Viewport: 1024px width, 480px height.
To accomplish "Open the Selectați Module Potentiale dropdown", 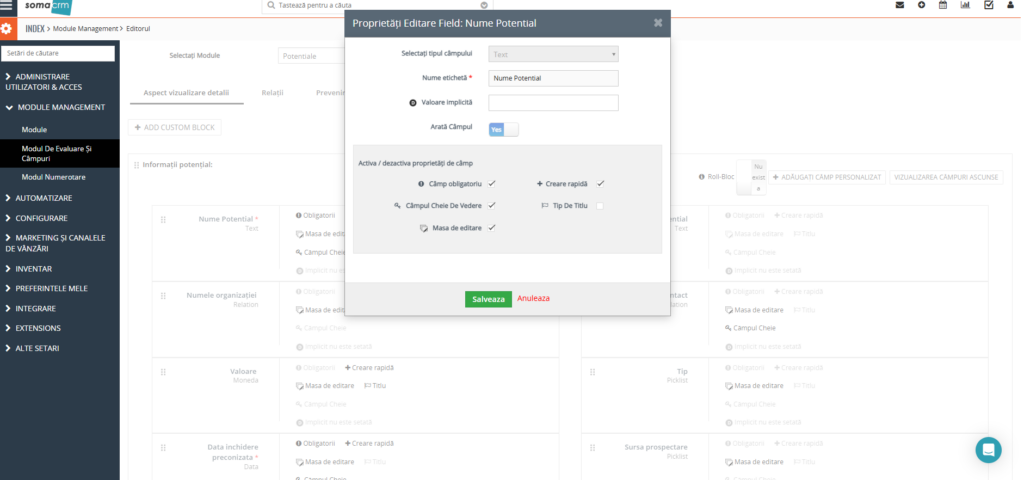I will (x=312, y=56).
